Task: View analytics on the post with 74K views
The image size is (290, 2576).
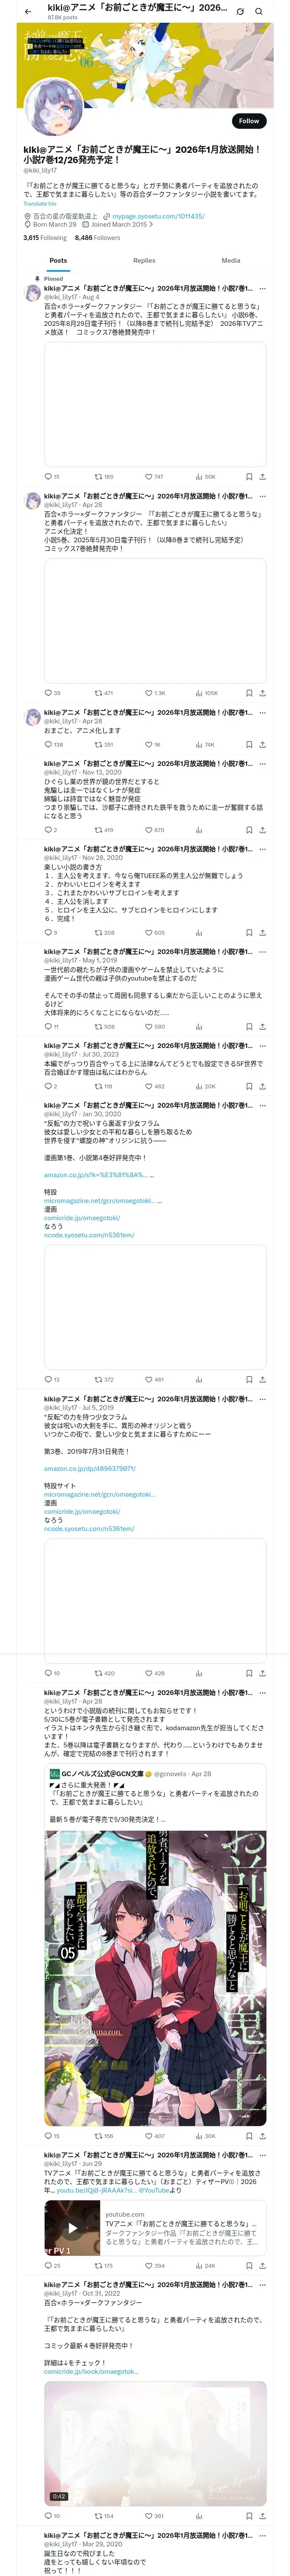Action: tap(205, 745)
